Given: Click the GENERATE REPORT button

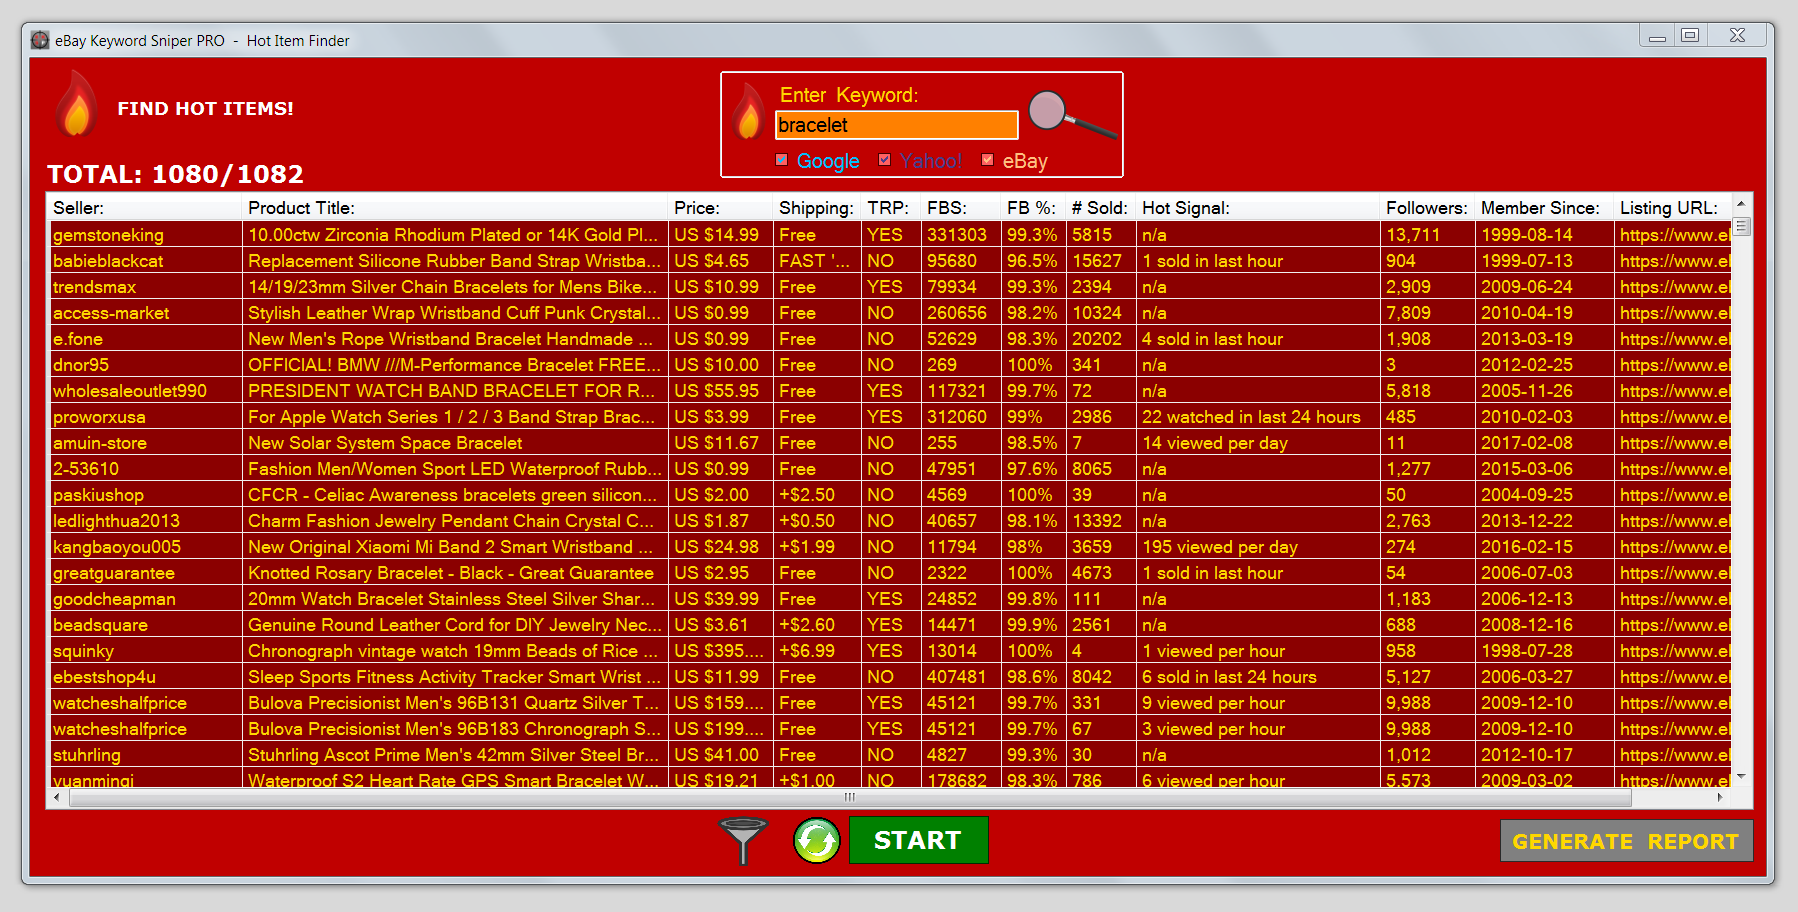Looking at the screenshot, I should (x=1626, y=841).
